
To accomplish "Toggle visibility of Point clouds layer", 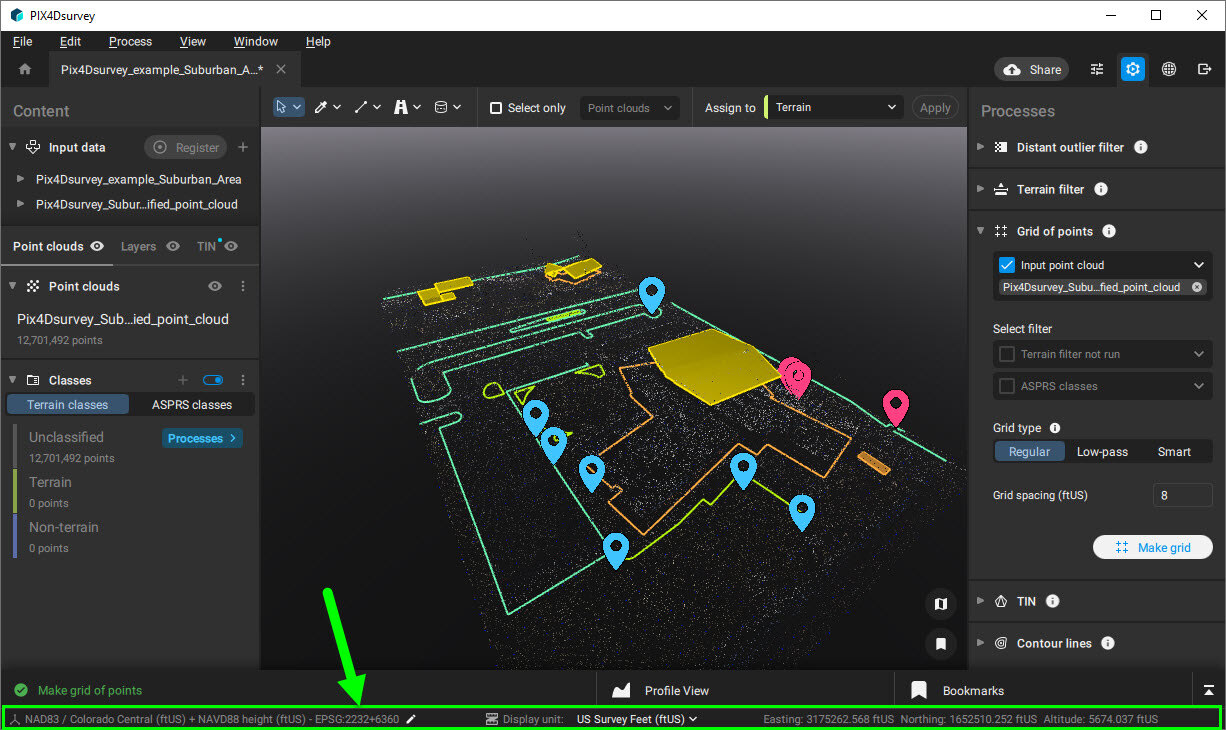I will tap(214, 286).
